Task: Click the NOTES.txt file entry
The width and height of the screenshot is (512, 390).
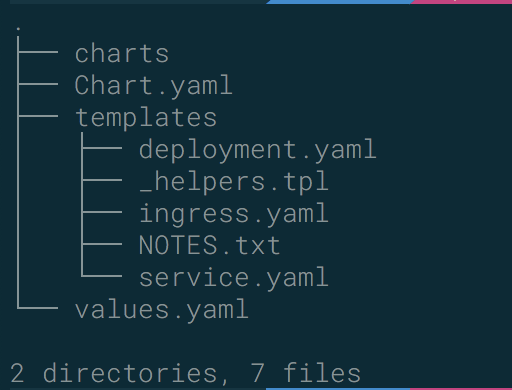Action: (209, 245)
